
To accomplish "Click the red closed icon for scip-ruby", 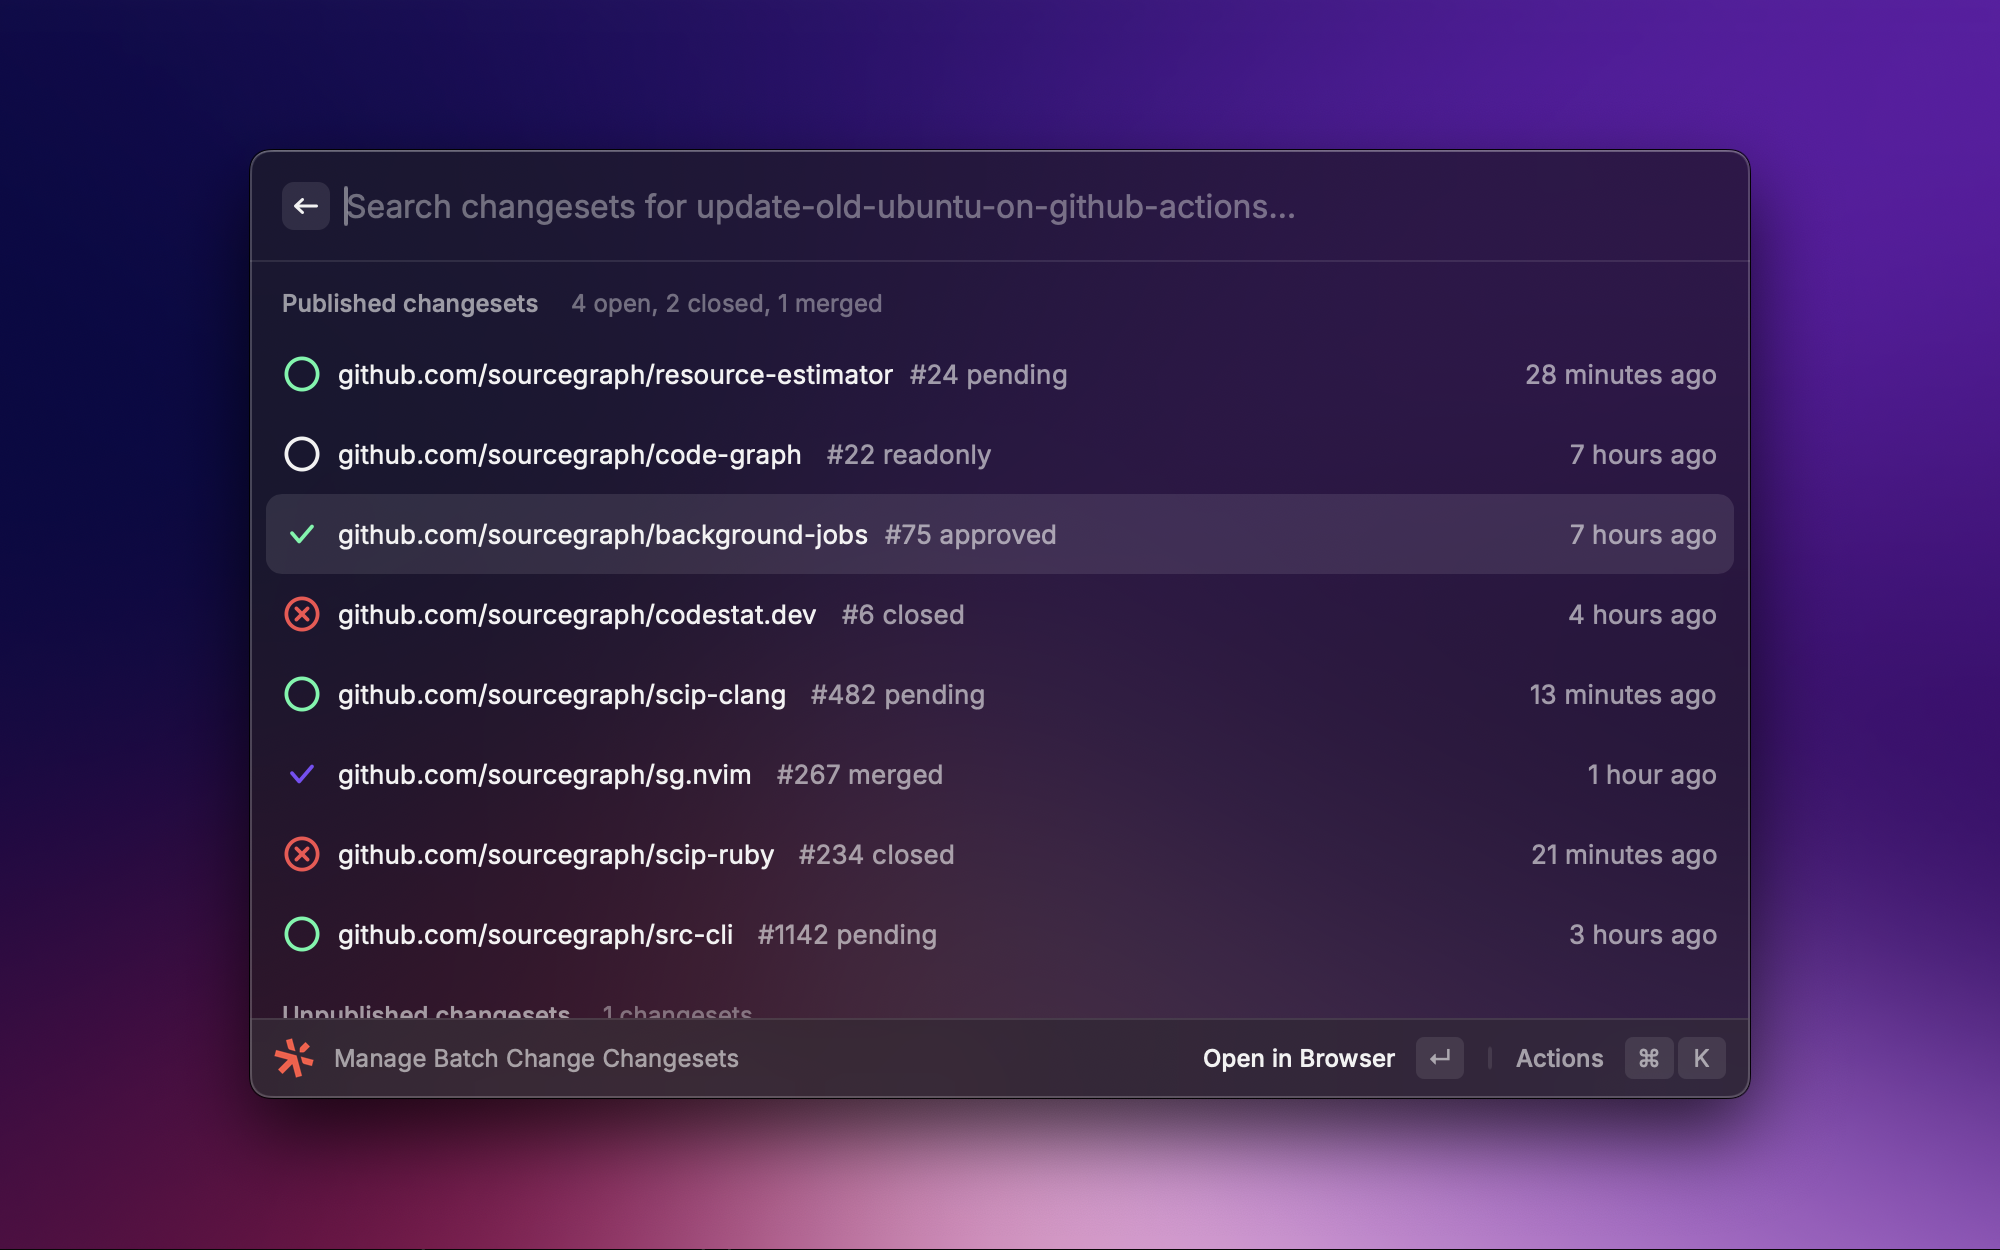I will [301, 854].
